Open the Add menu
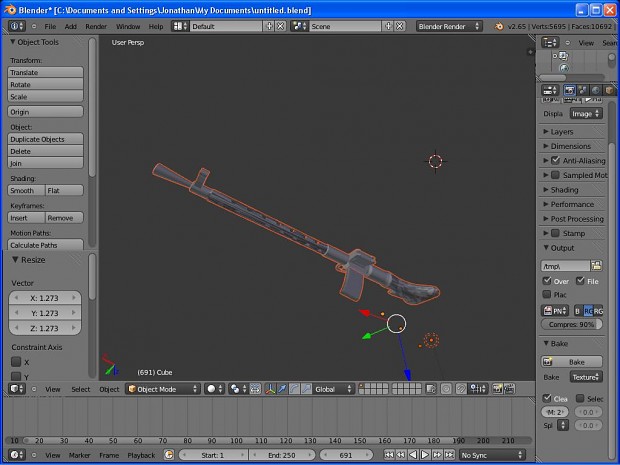The height and width of the screenshot is (465, 620). point(70,26)
